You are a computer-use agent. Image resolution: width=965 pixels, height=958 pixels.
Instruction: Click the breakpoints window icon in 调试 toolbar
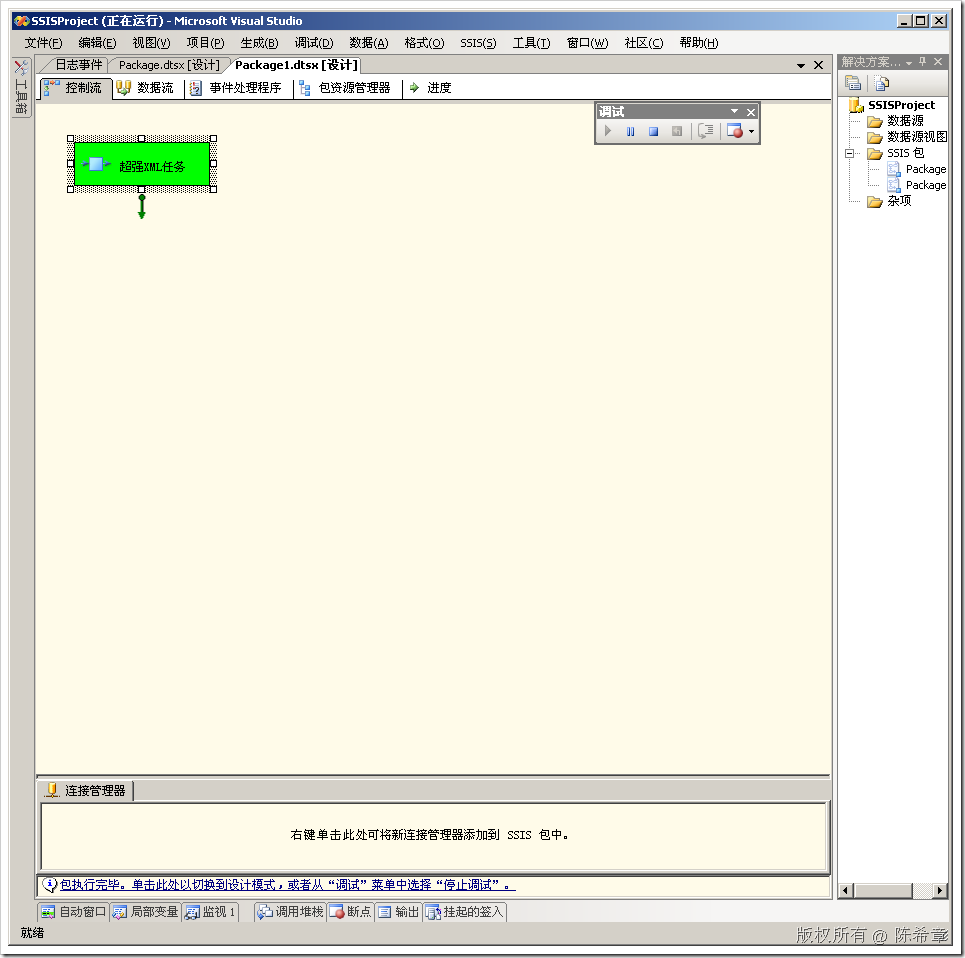735,131
